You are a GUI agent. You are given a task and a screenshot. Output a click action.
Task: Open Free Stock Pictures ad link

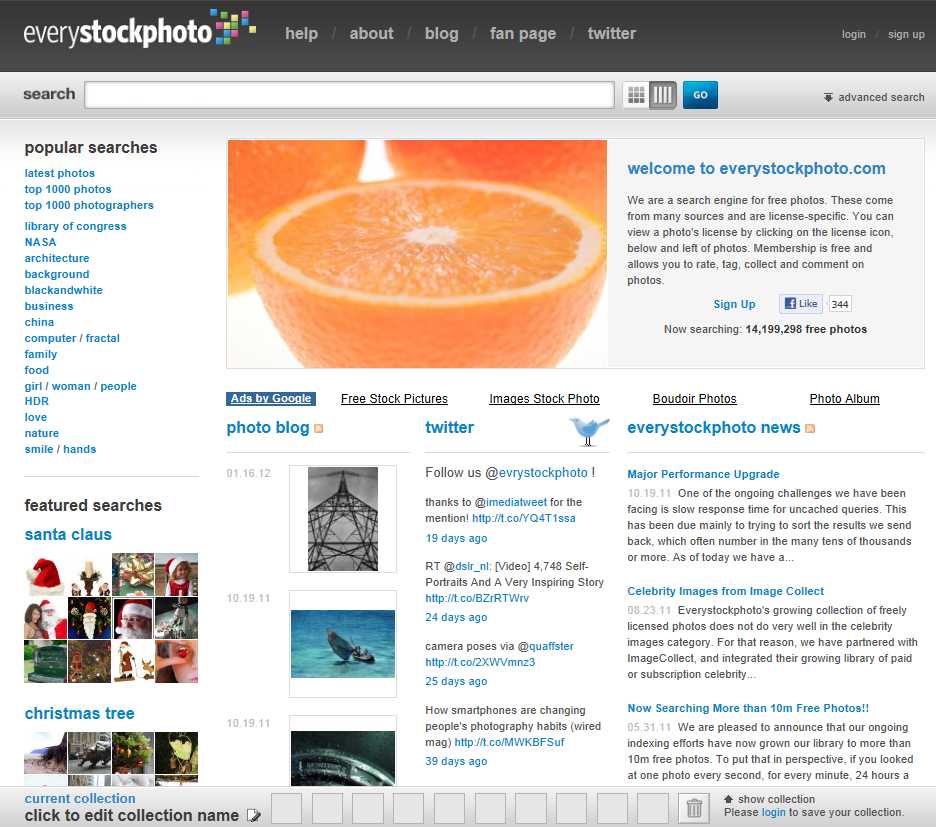394,399
